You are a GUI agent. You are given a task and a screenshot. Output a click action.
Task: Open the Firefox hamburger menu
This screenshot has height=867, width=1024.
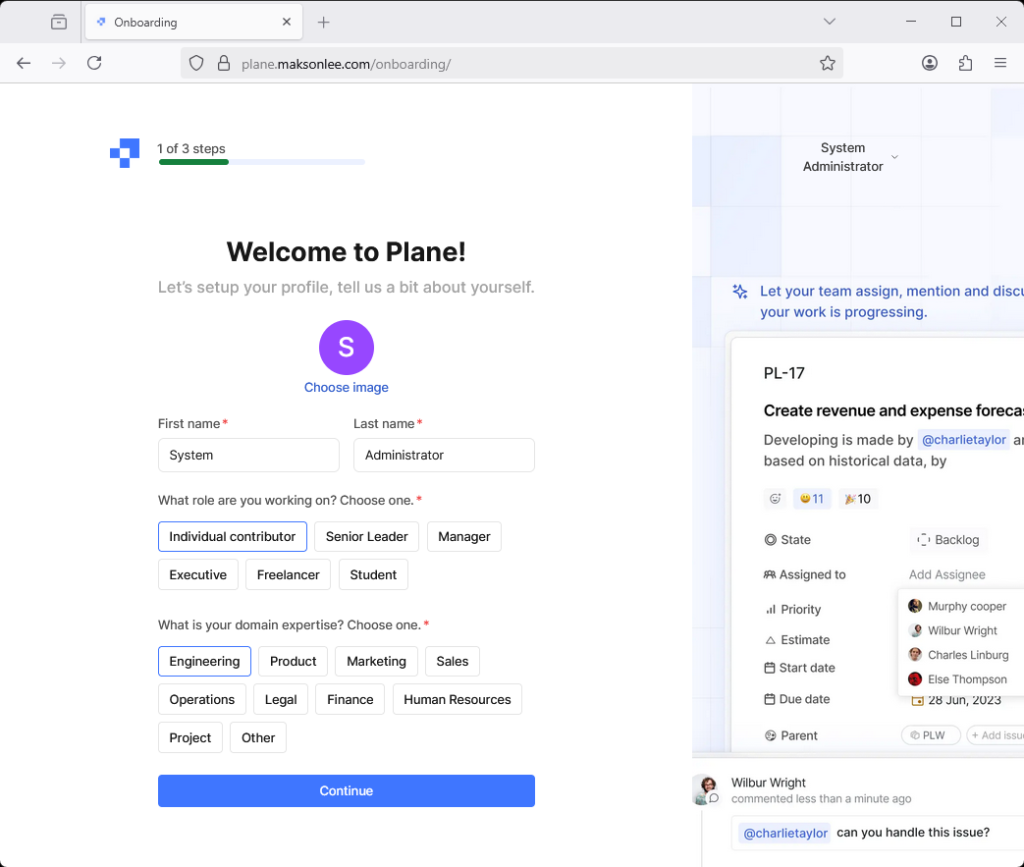1000,63
